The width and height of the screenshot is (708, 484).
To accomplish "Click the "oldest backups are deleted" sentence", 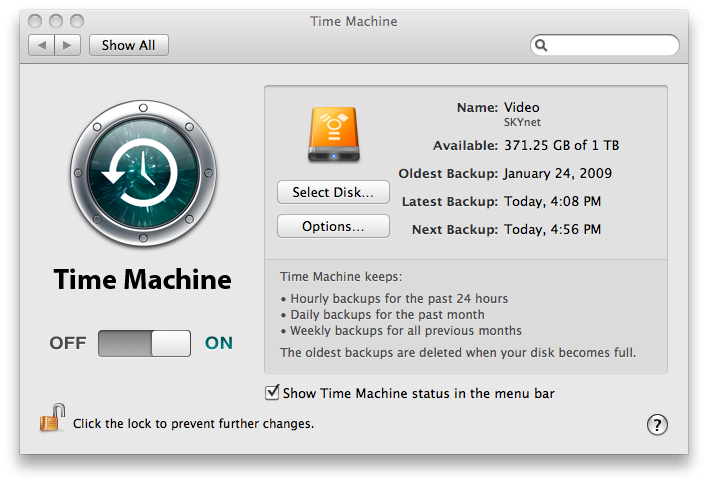I will point(458,353).
